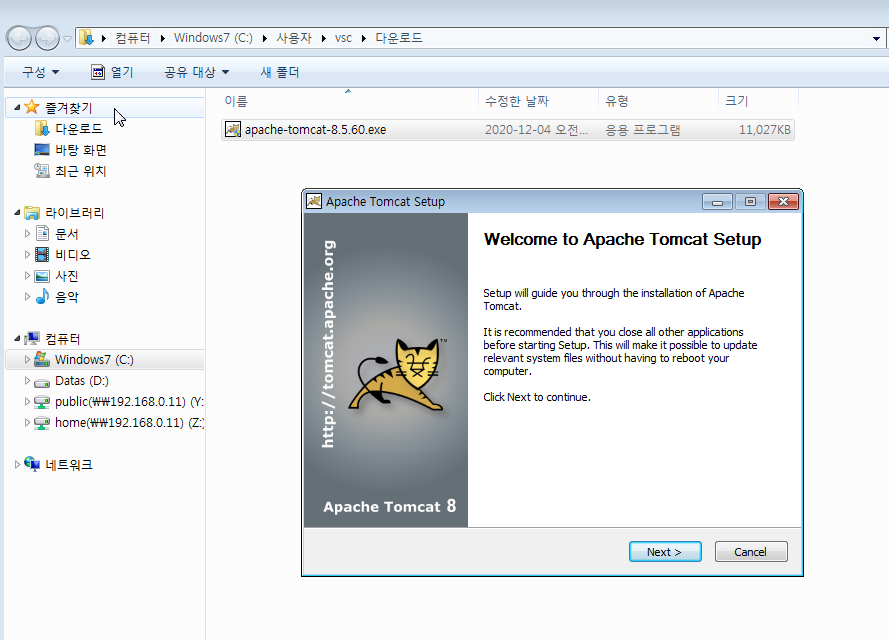Select 다운로드 folder icon in favorites

point(42,129)
